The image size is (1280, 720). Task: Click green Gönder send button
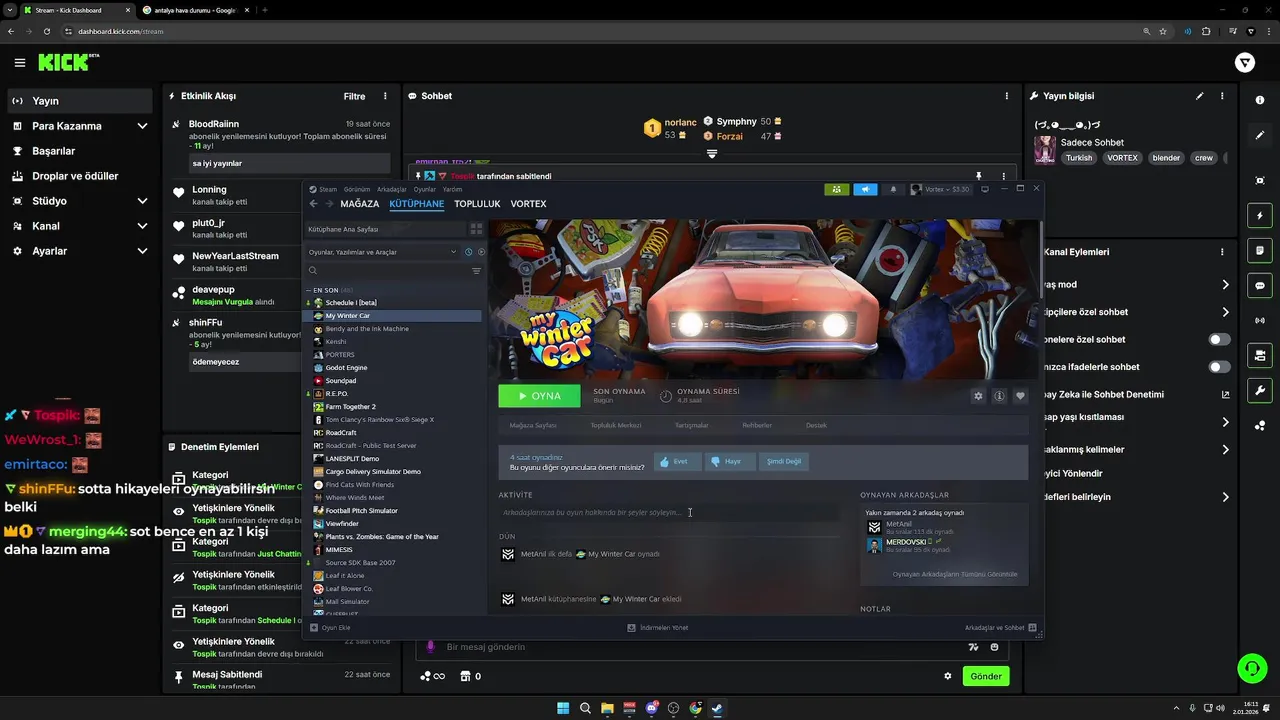(x=986, y=676)
